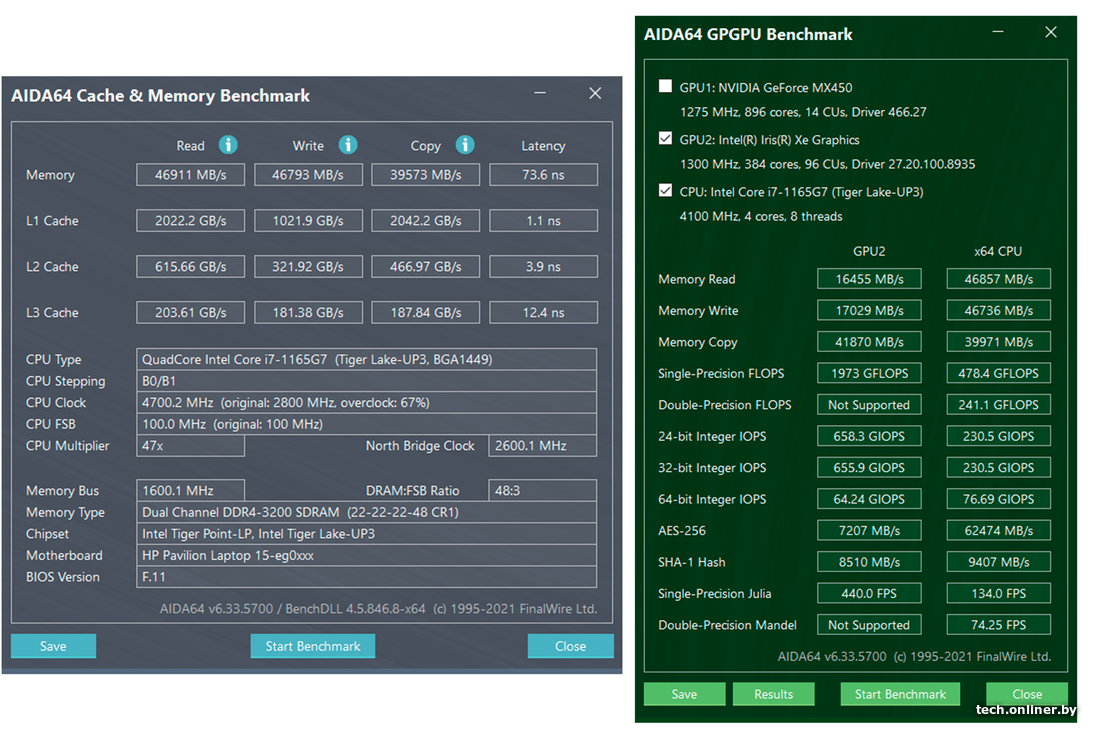Click the GPU2 Memory Read result box
Screen dimensions: 1100x733
pyautogui.click(x=868, y=279)
